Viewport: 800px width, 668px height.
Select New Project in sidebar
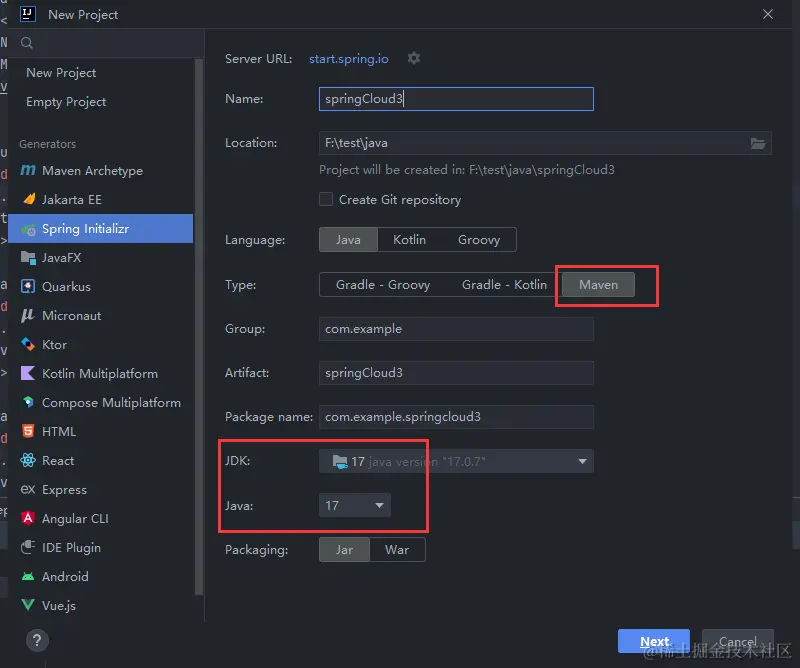click(x=61, y=72)
